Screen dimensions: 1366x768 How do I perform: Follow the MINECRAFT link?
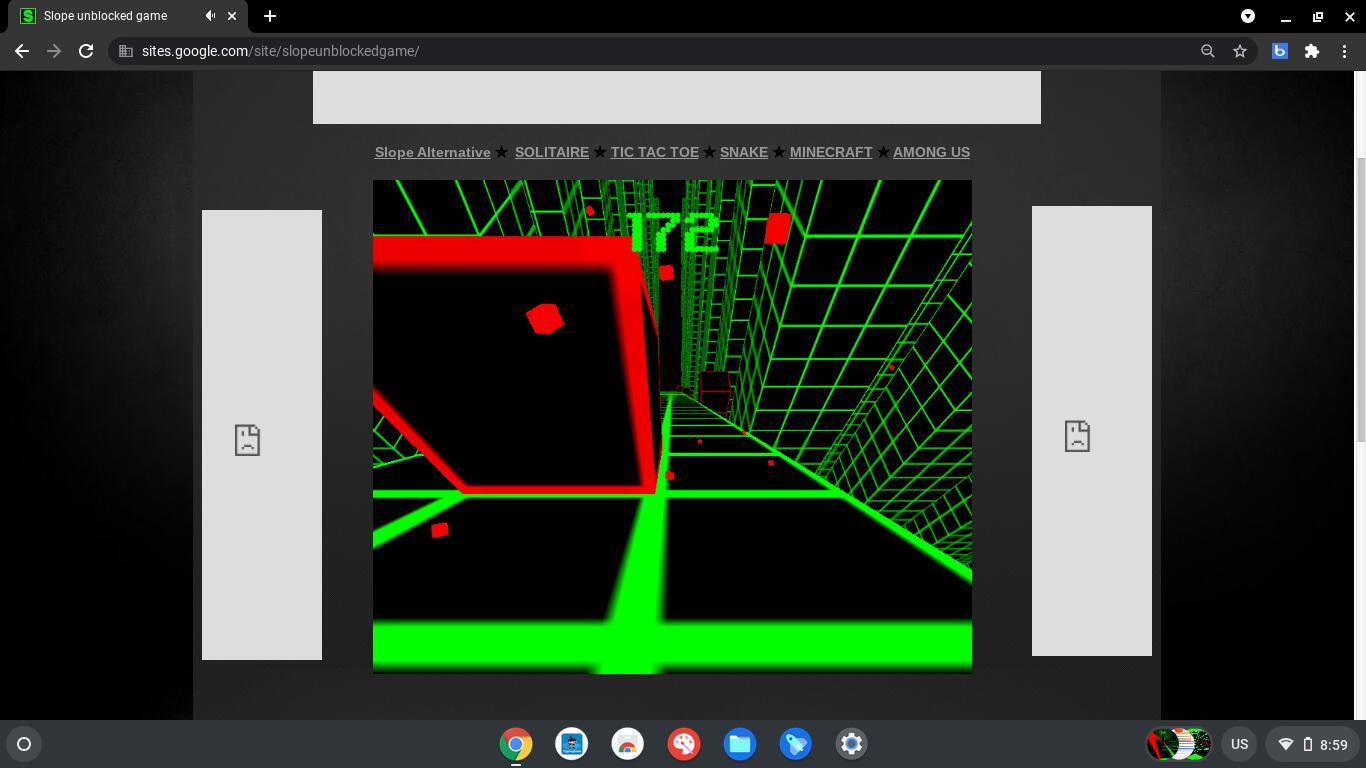point(830,152)
